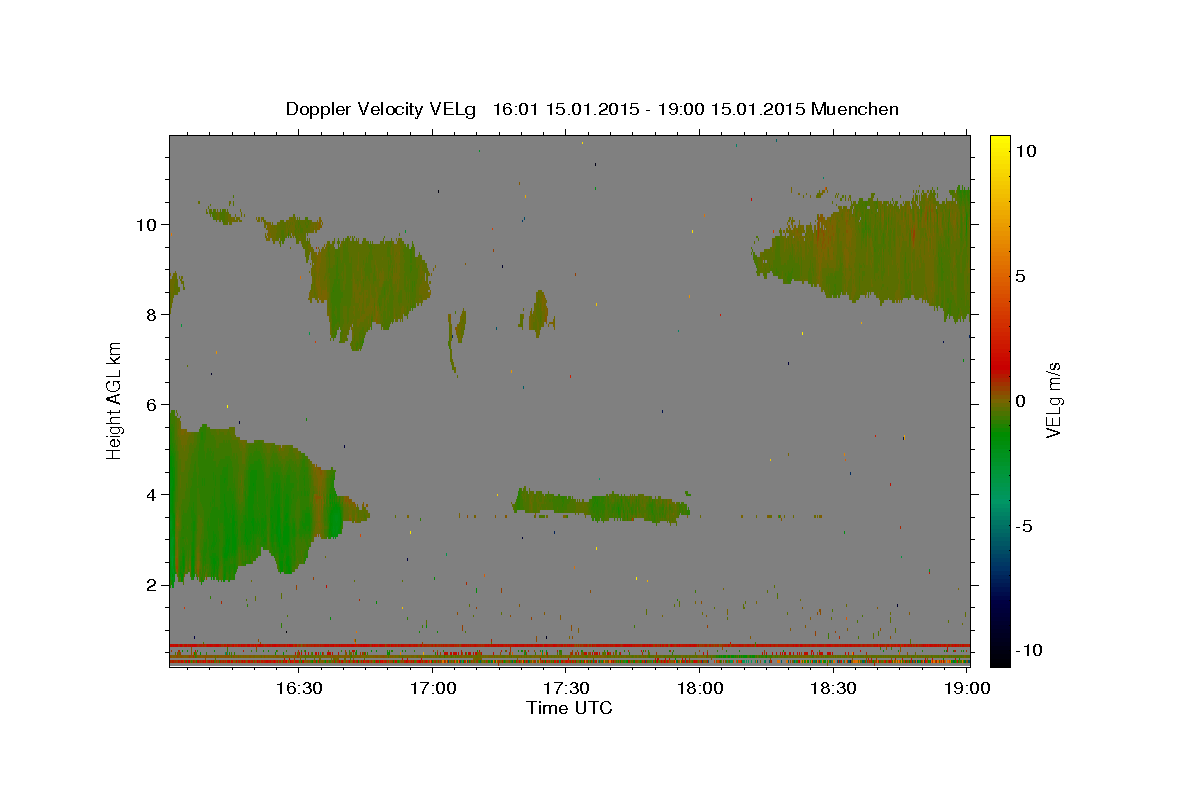Click the colorbar value 0 label
Viewport: 1200px width, 800px height.
1019,401
